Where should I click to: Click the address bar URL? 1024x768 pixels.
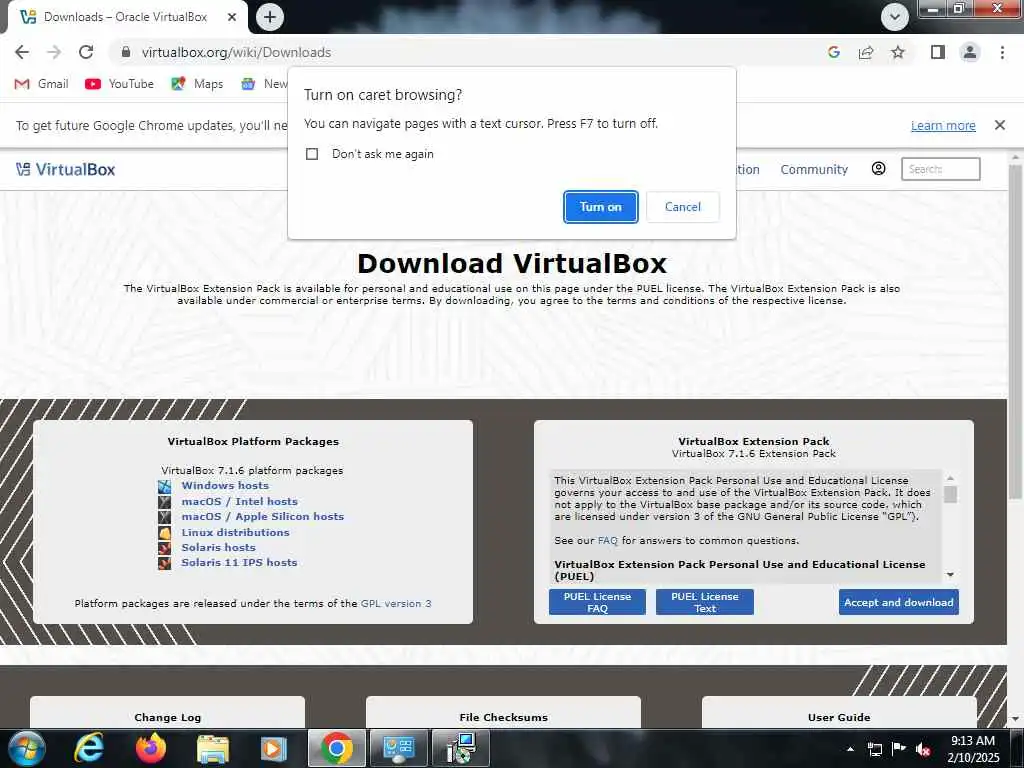[x=236, y=52]
